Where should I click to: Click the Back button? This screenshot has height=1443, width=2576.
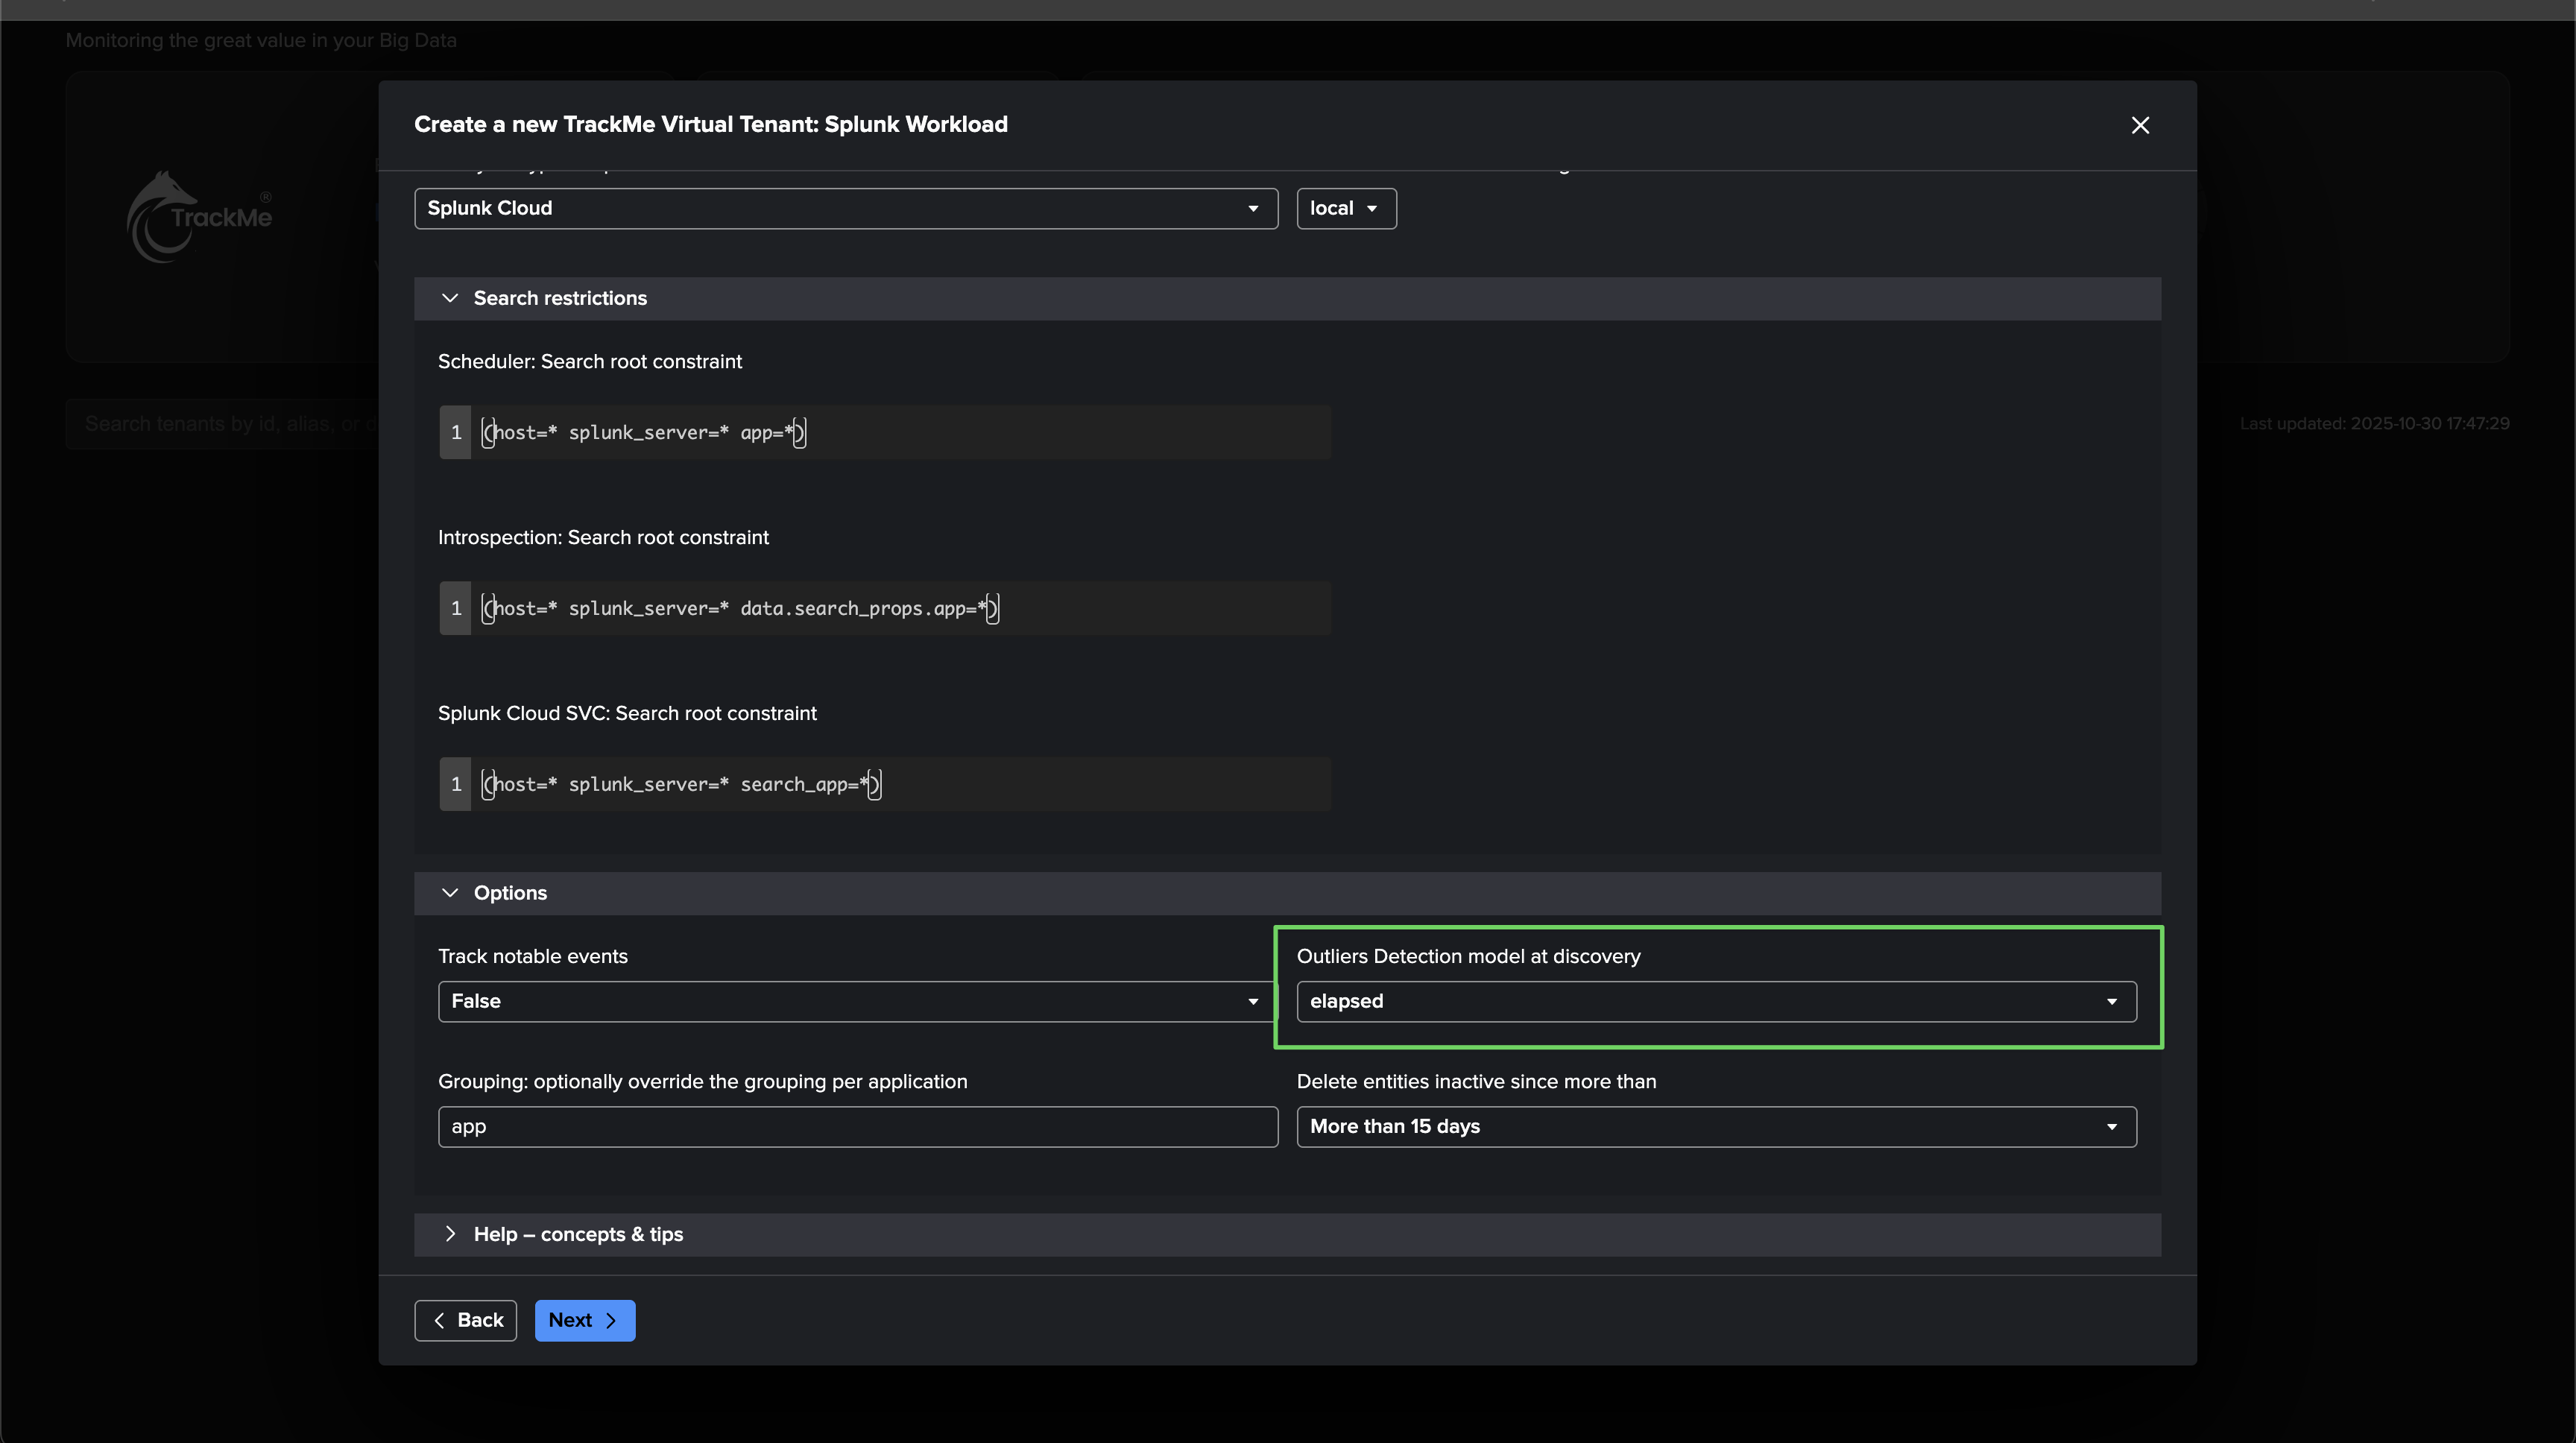(465, 1320)
